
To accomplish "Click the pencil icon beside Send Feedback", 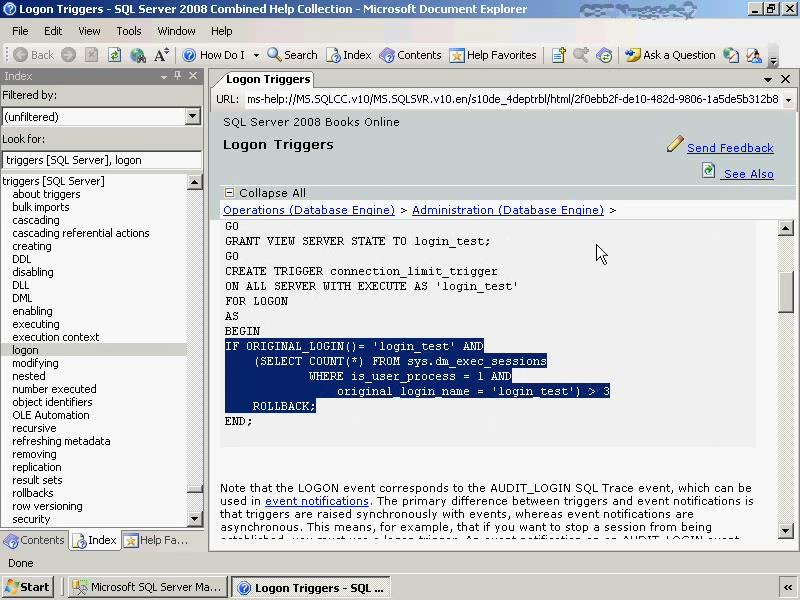I will (675, 143).
